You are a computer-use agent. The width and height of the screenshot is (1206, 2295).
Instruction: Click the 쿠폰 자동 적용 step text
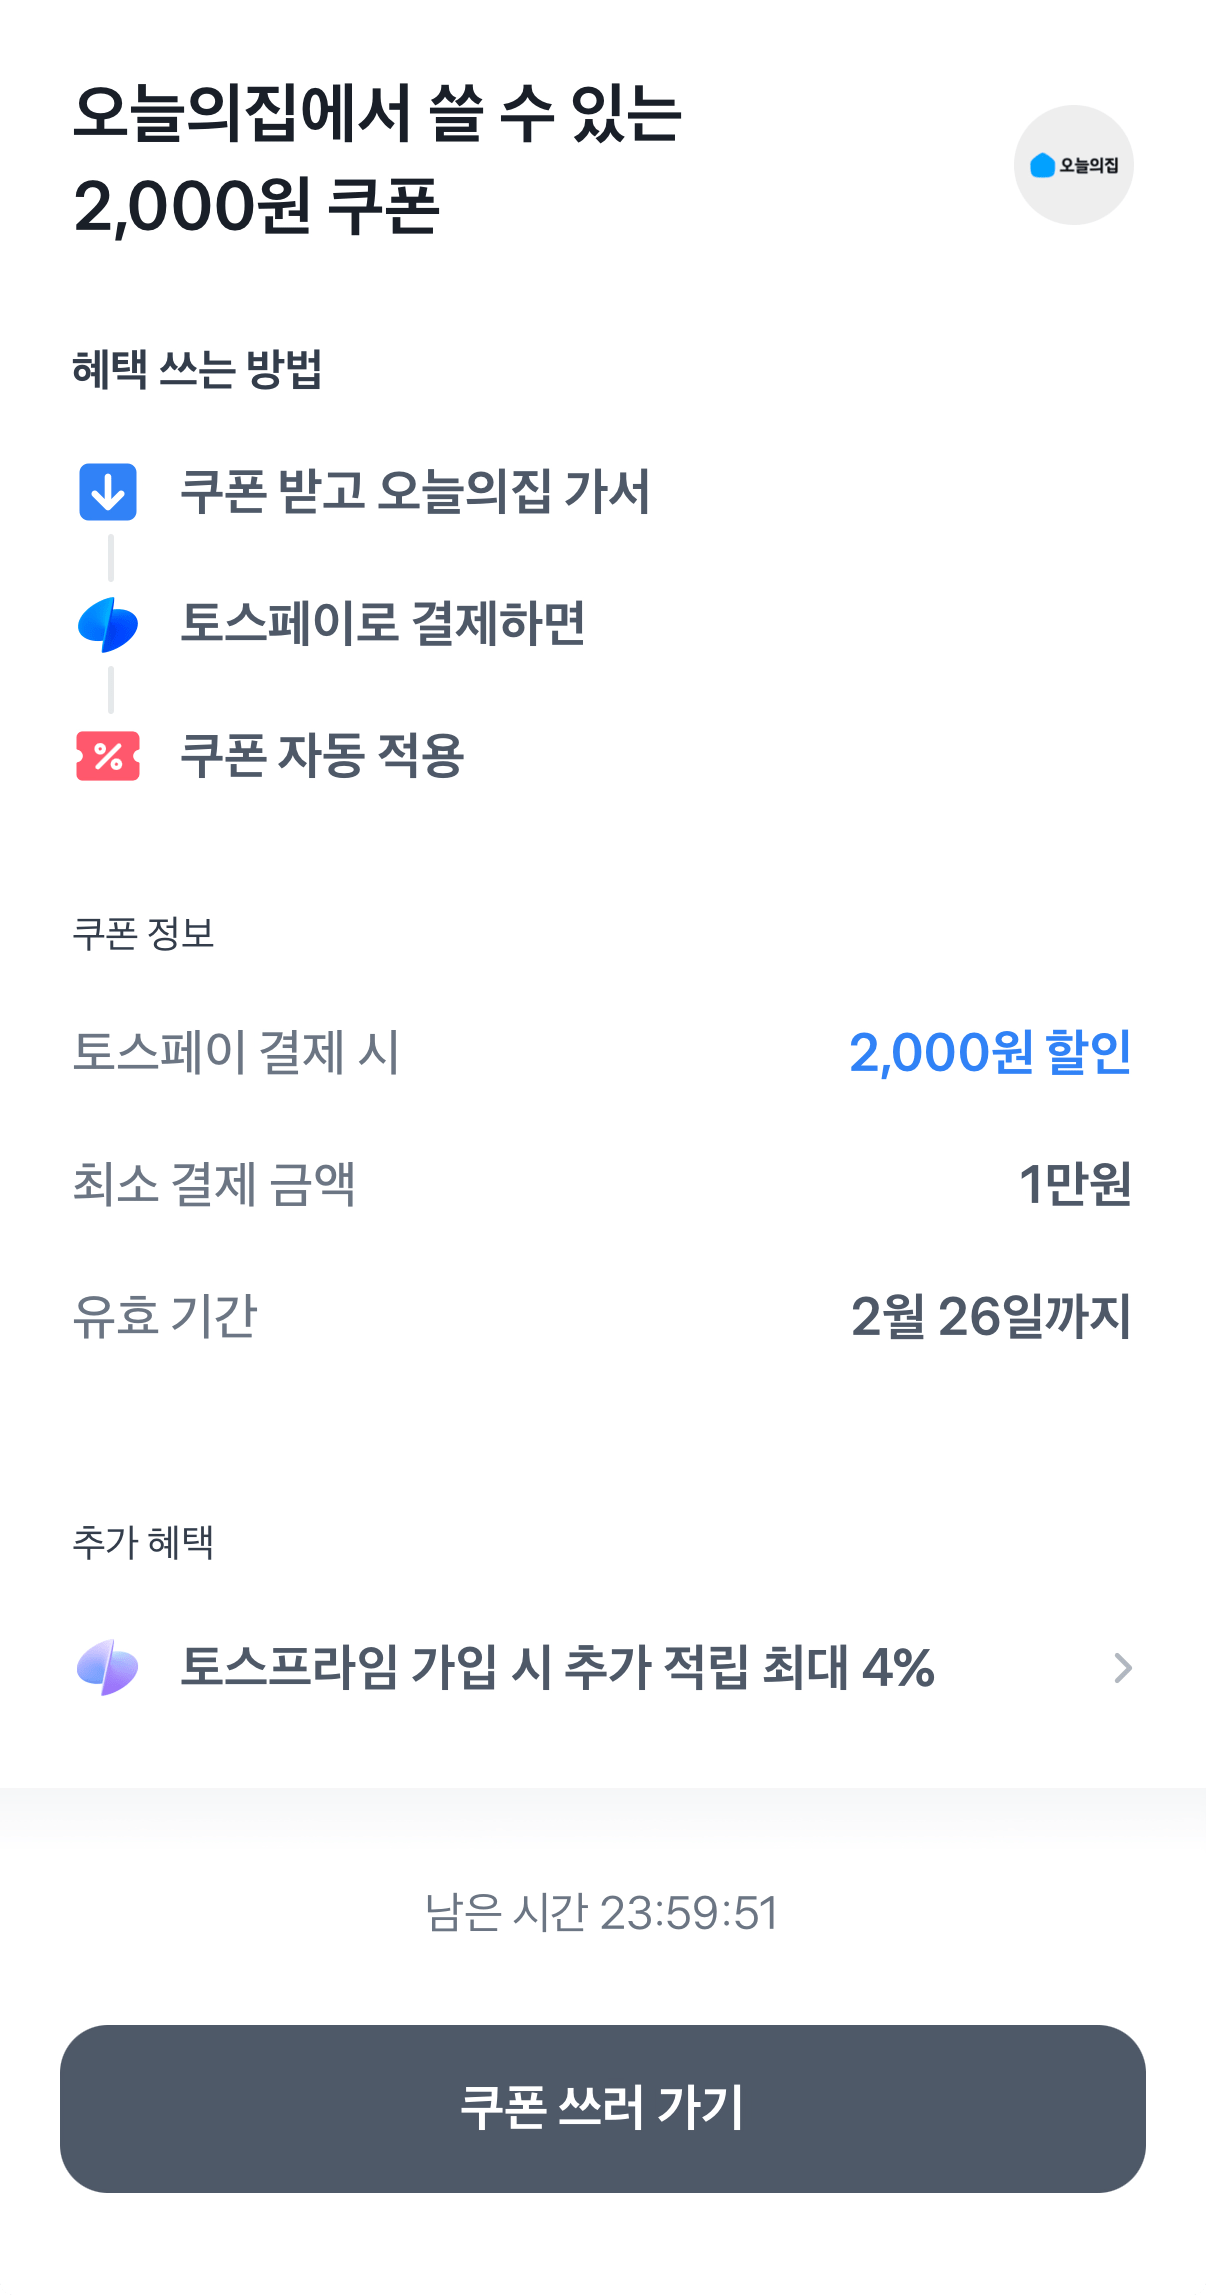click(322, 756)
